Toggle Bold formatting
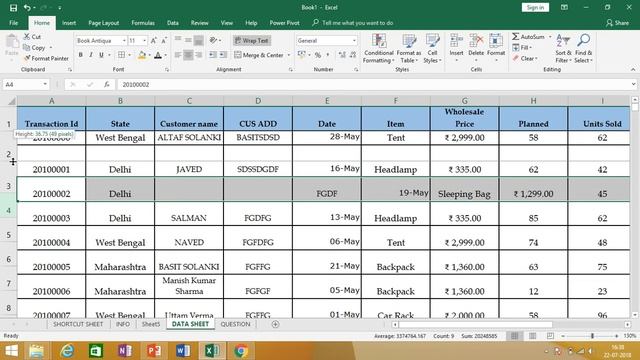The width and height of the screenshot is (640, 360). point(80,55)
